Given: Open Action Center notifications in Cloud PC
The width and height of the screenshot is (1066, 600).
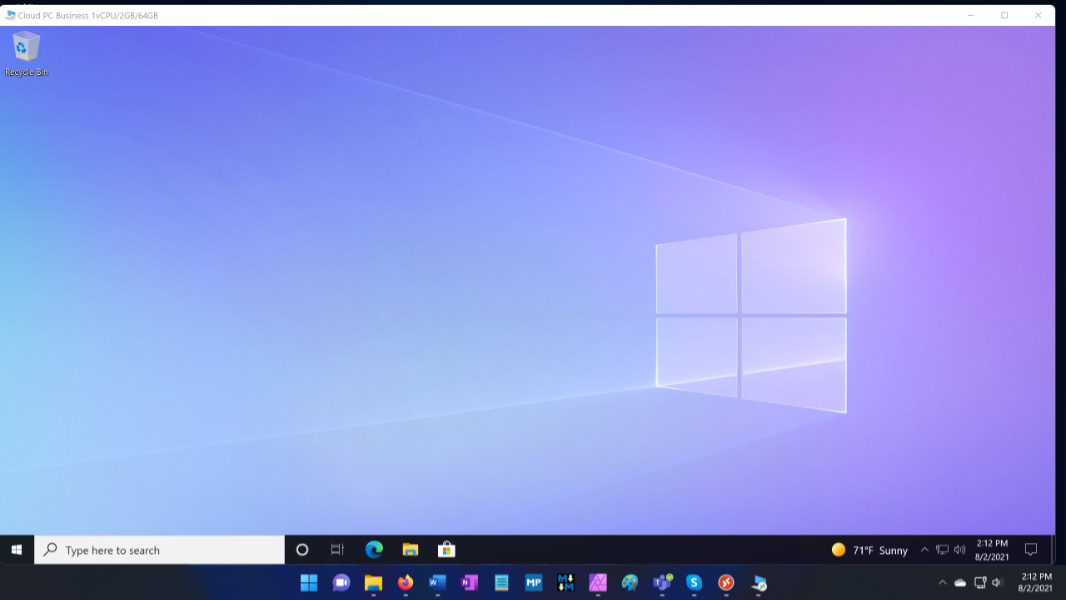Looking at the screenshot, I should point(1031,550).
